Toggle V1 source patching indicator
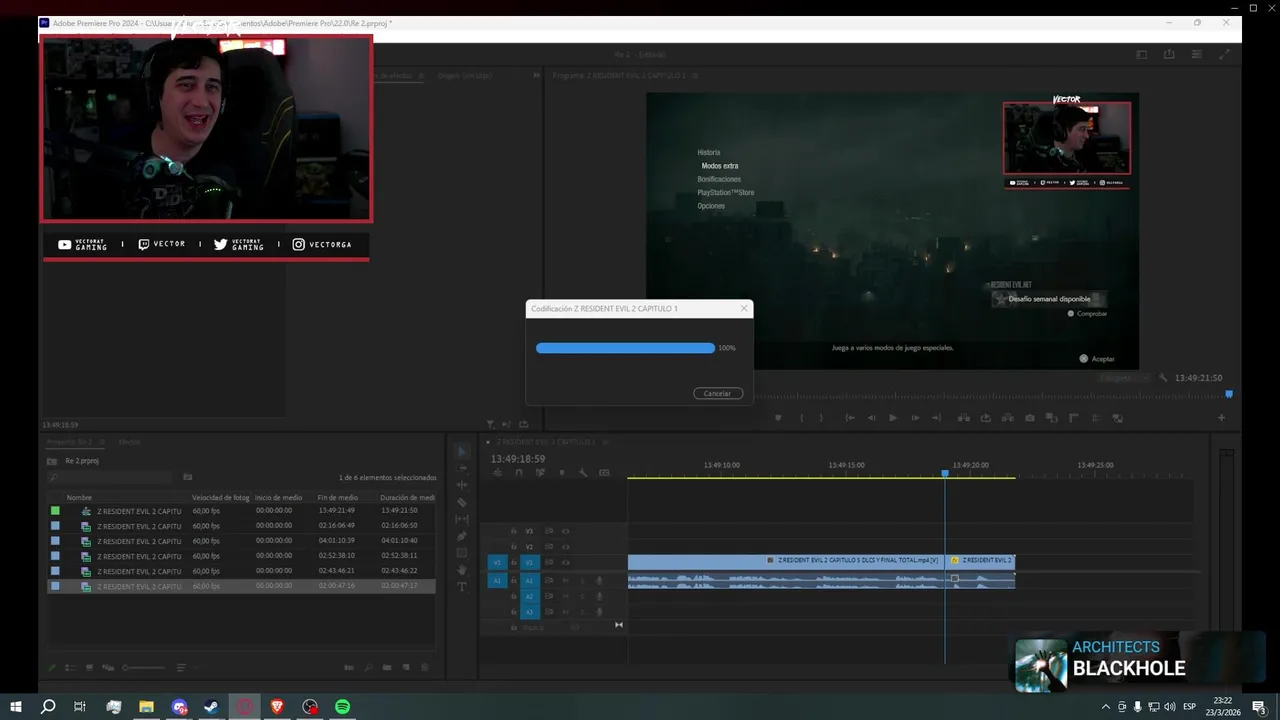The height and width of the screenshot is (720, 1280). click(x=497, y=562)
